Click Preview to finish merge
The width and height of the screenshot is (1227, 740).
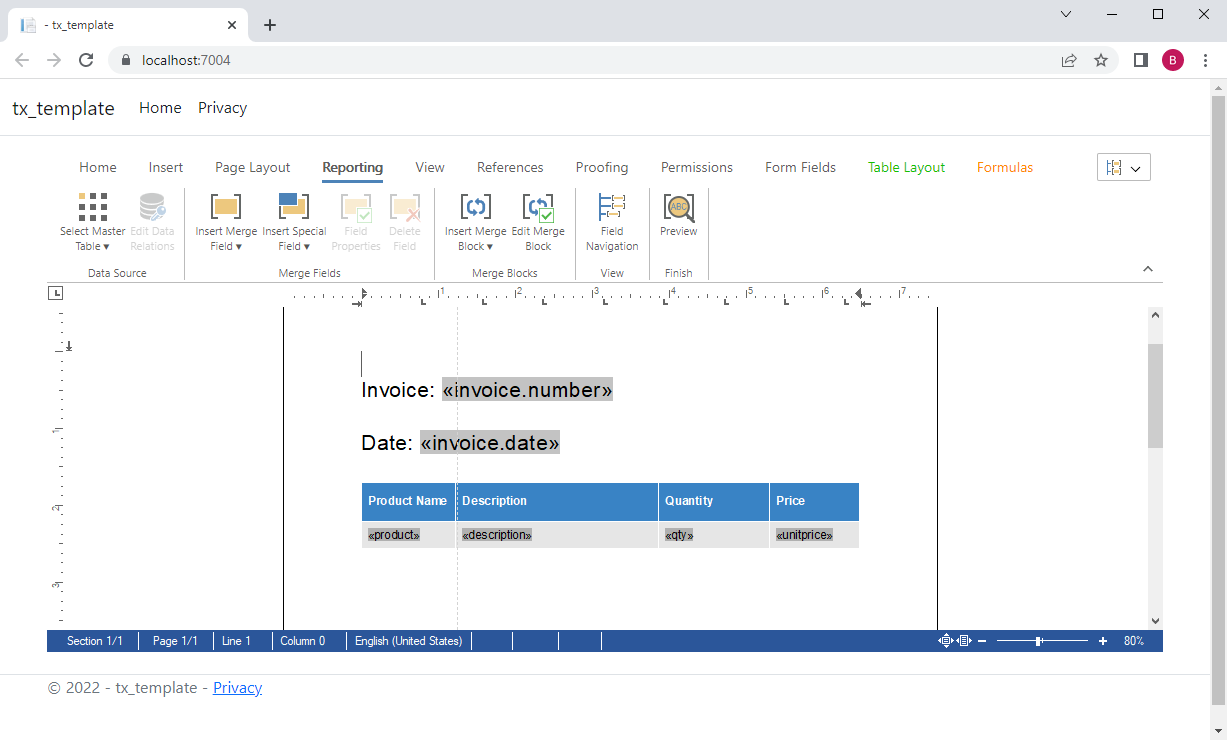coord(679,215)
